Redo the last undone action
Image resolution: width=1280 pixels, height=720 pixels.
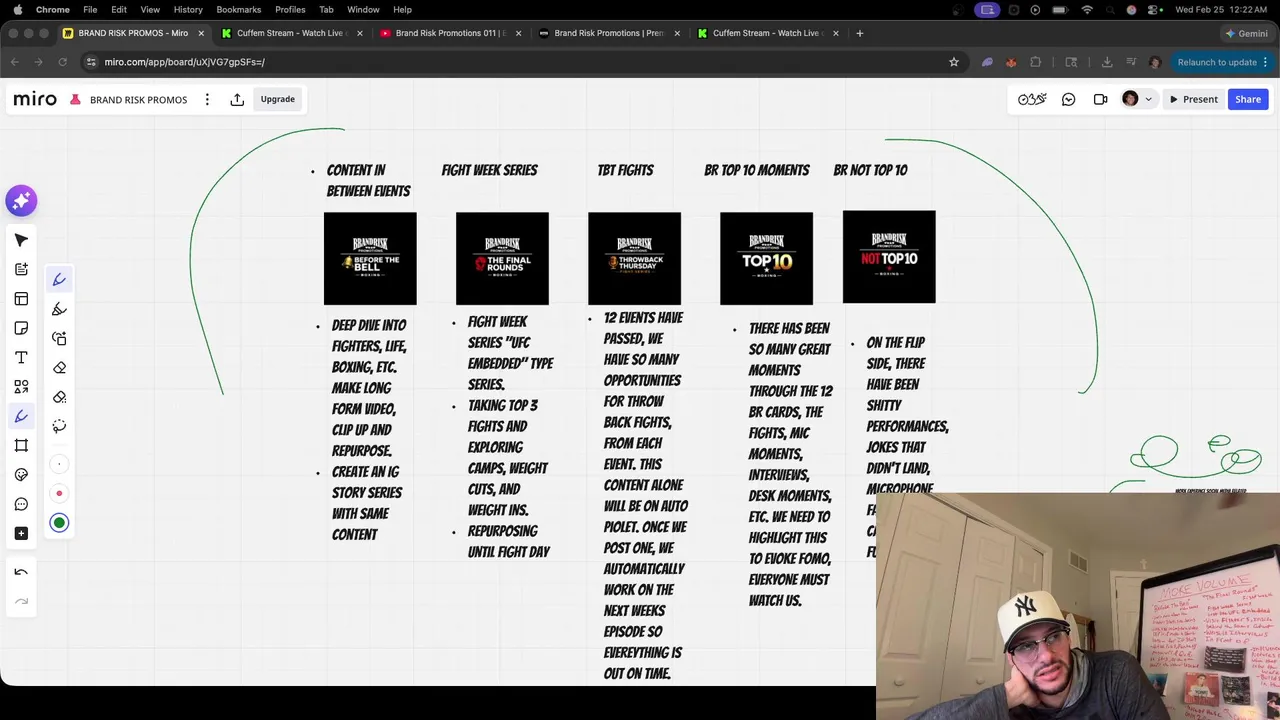tap(21, 601)
